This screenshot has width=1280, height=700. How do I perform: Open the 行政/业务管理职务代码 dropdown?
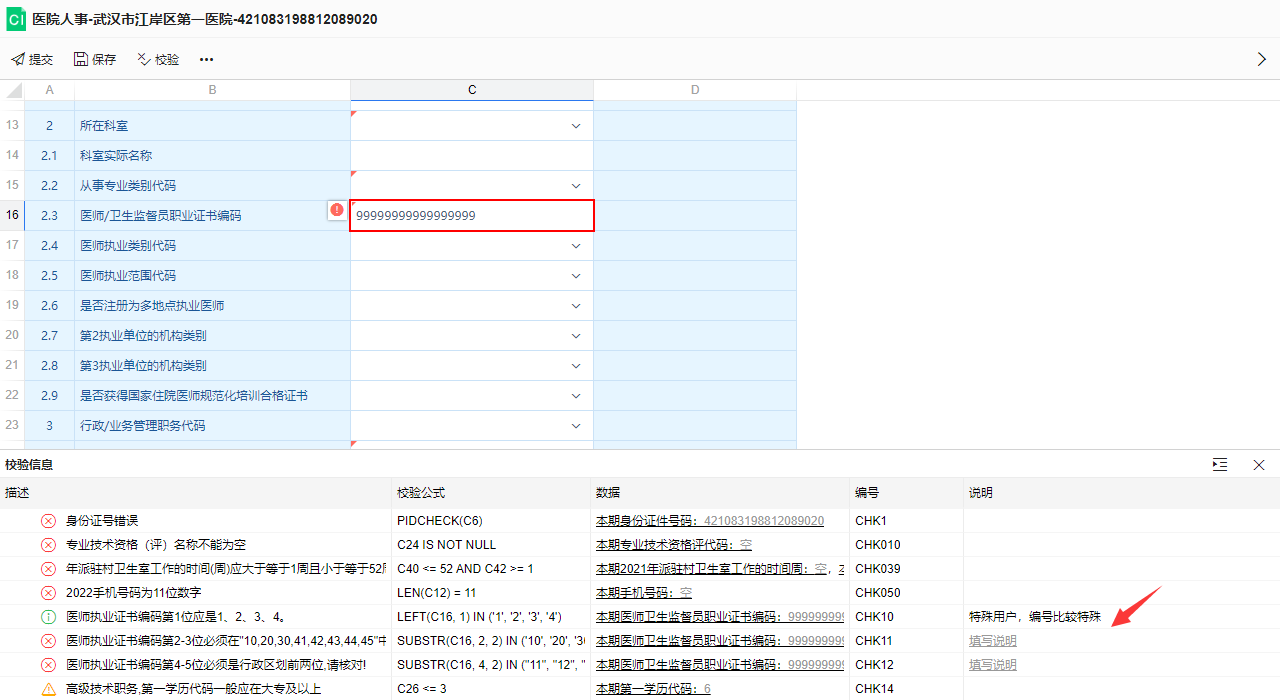(576, 426)
